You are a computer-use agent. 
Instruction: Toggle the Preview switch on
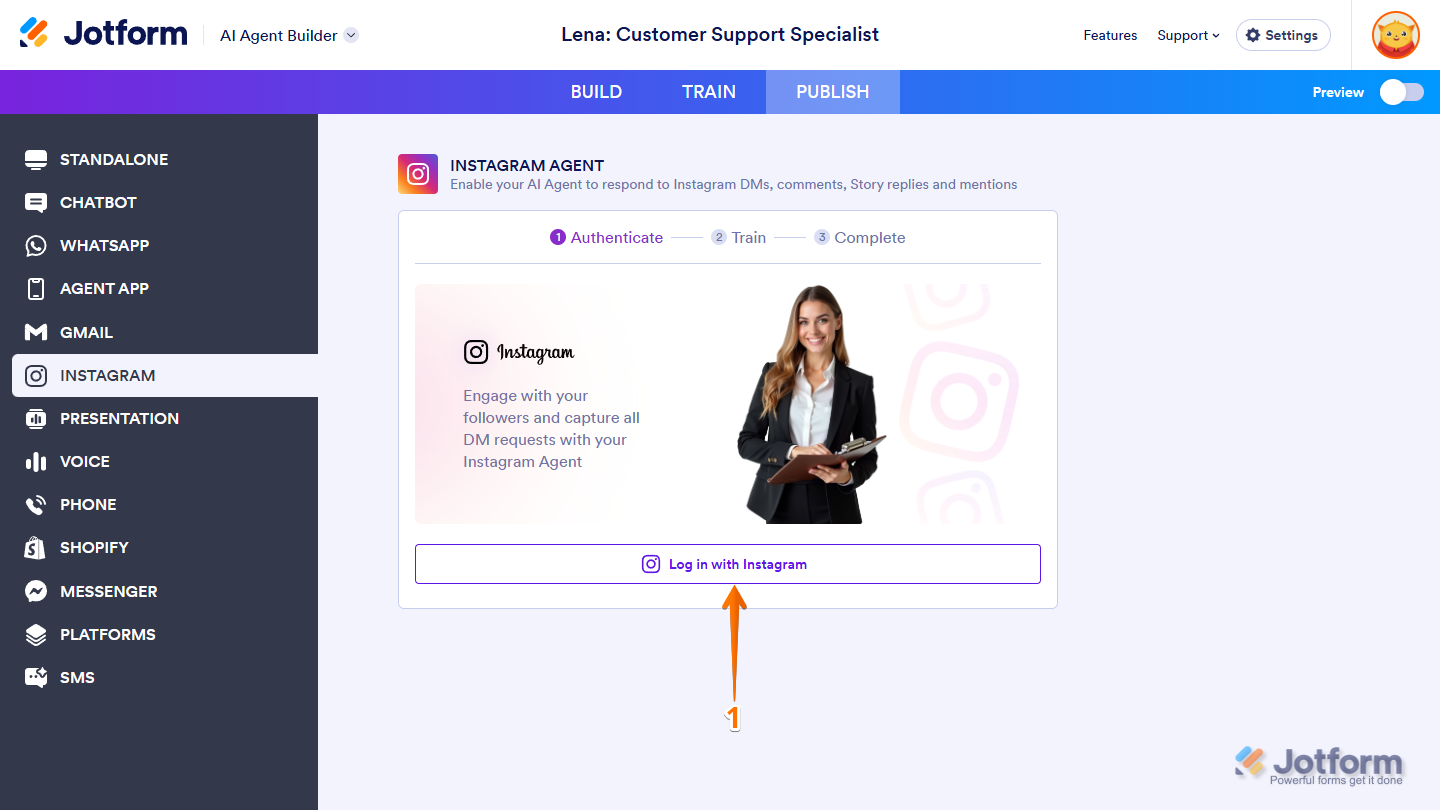[1401, 92]
